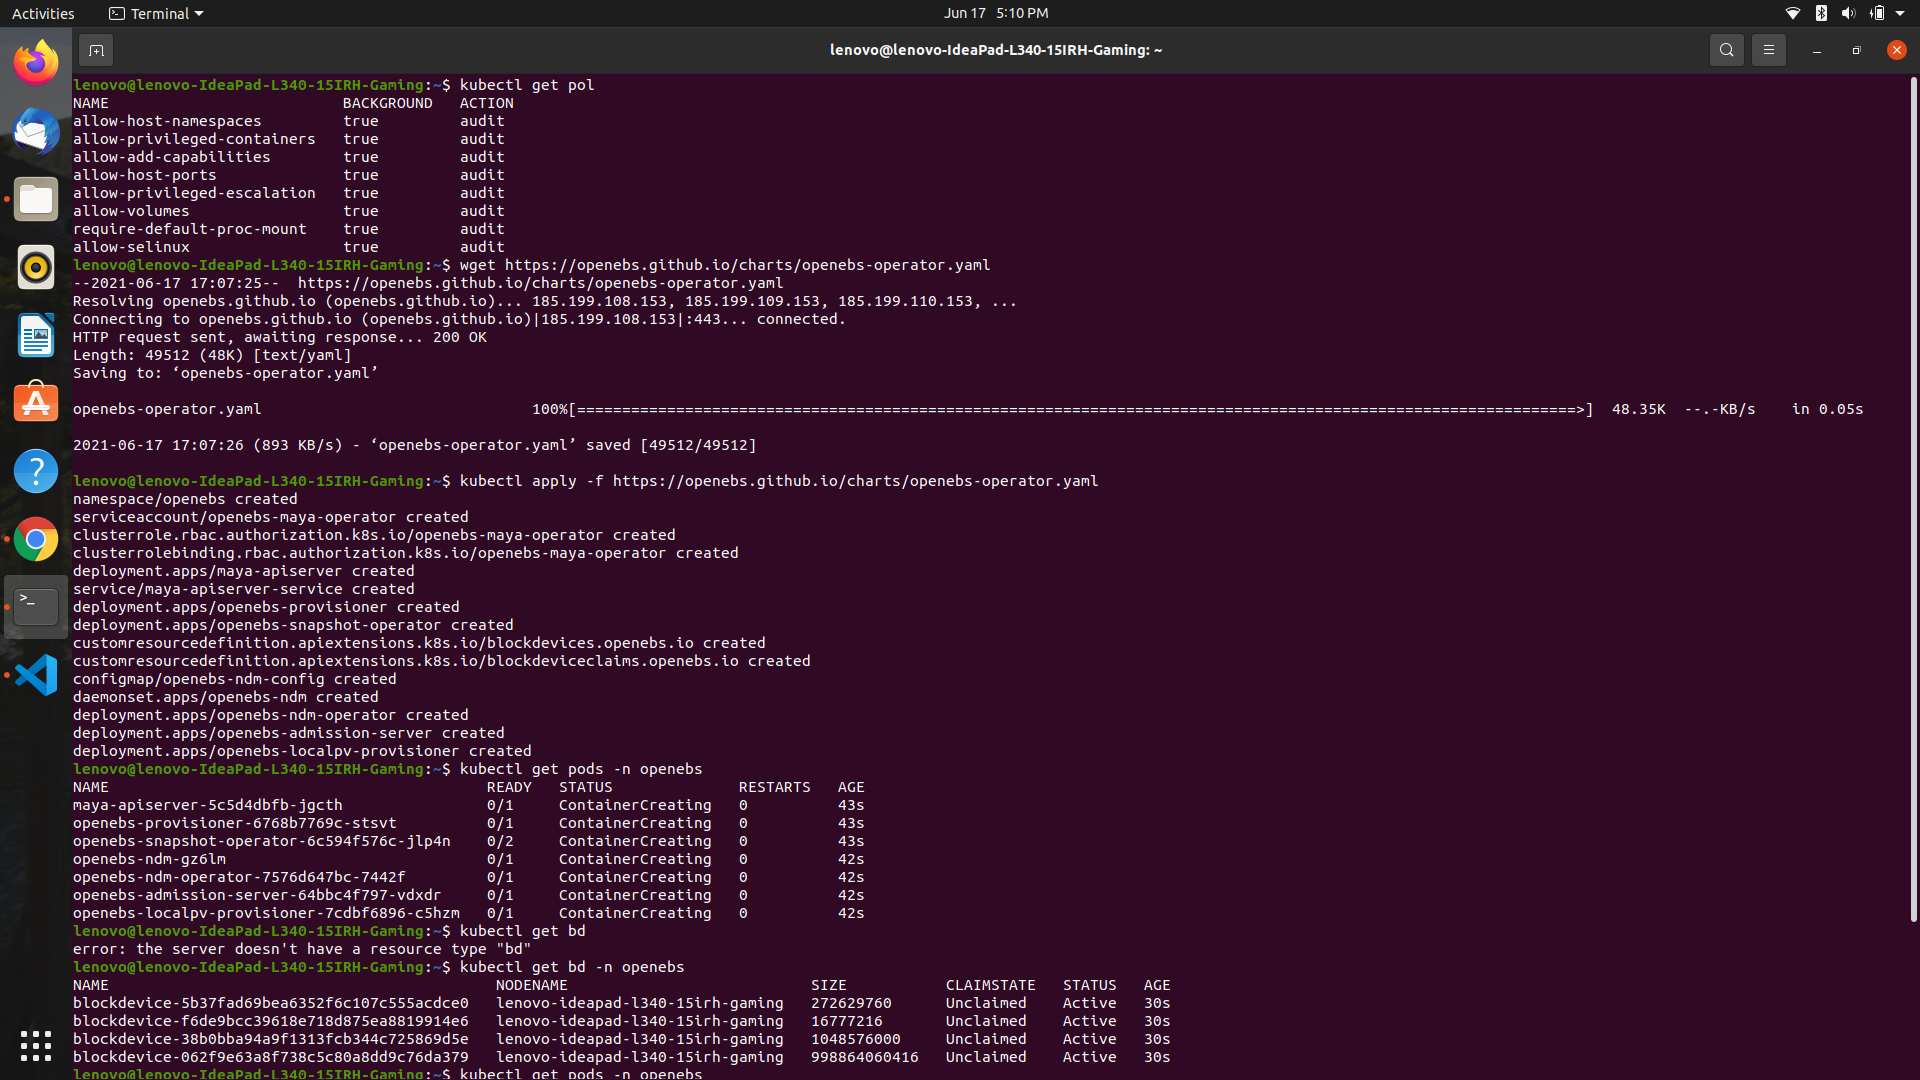This screenshot has width=1920, height=1080.
Task: Open LibreOffice Writer from dock
Action: (36, 335)
